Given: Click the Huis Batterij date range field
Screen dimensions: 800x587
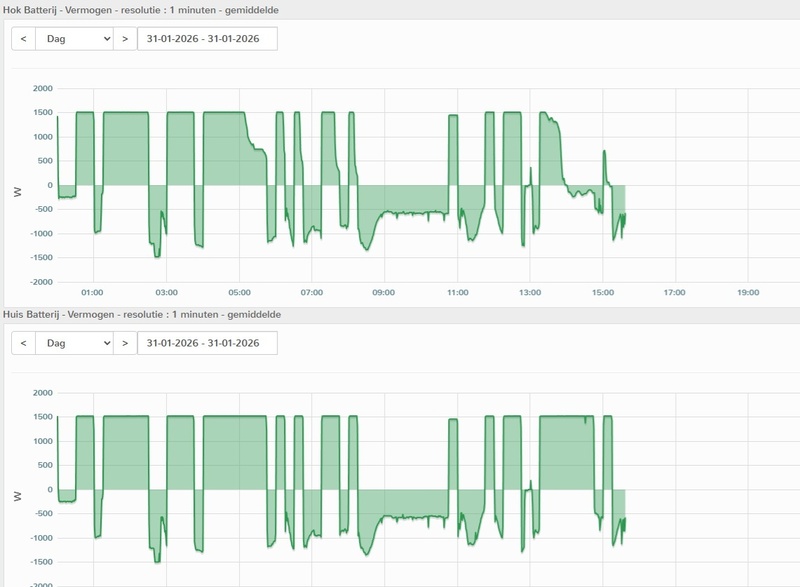Looking at the screenshot, I should pos(207,343).
